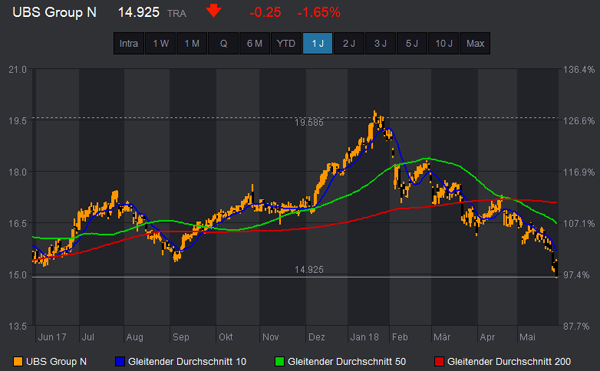600x371 pixels.
Task: Click the 19.585 high line label
Action: pos(309,123)
